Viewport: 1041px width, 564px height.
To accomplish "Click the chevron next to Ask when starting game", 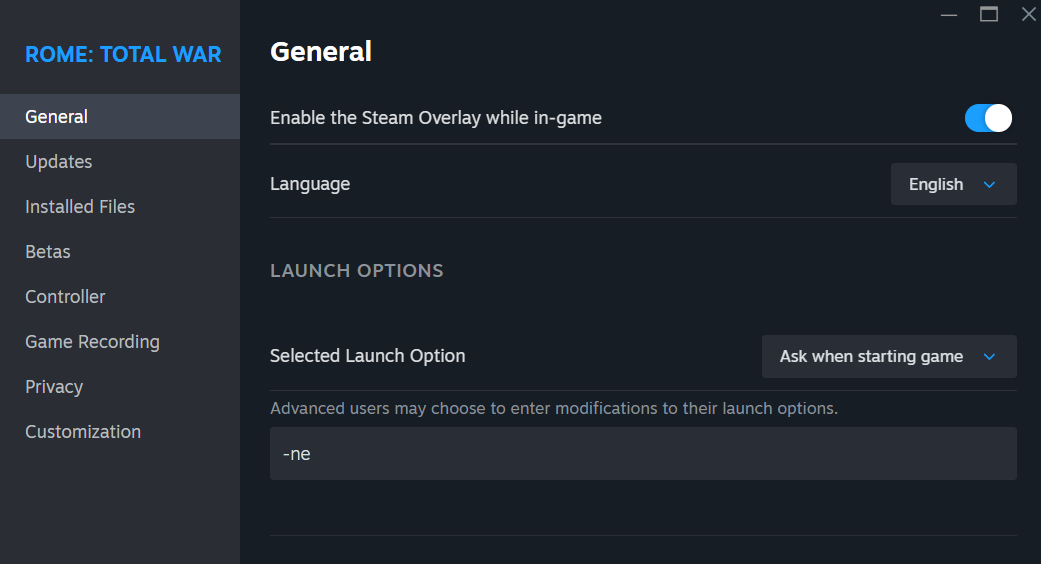I will [x=989, y=357].
